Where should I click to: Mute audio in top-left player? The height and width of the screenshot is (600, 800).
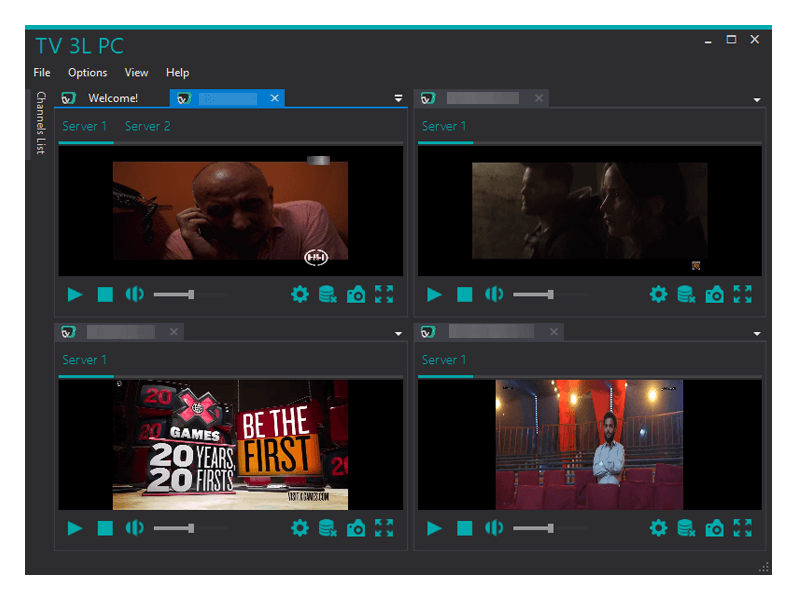[134, 294]
